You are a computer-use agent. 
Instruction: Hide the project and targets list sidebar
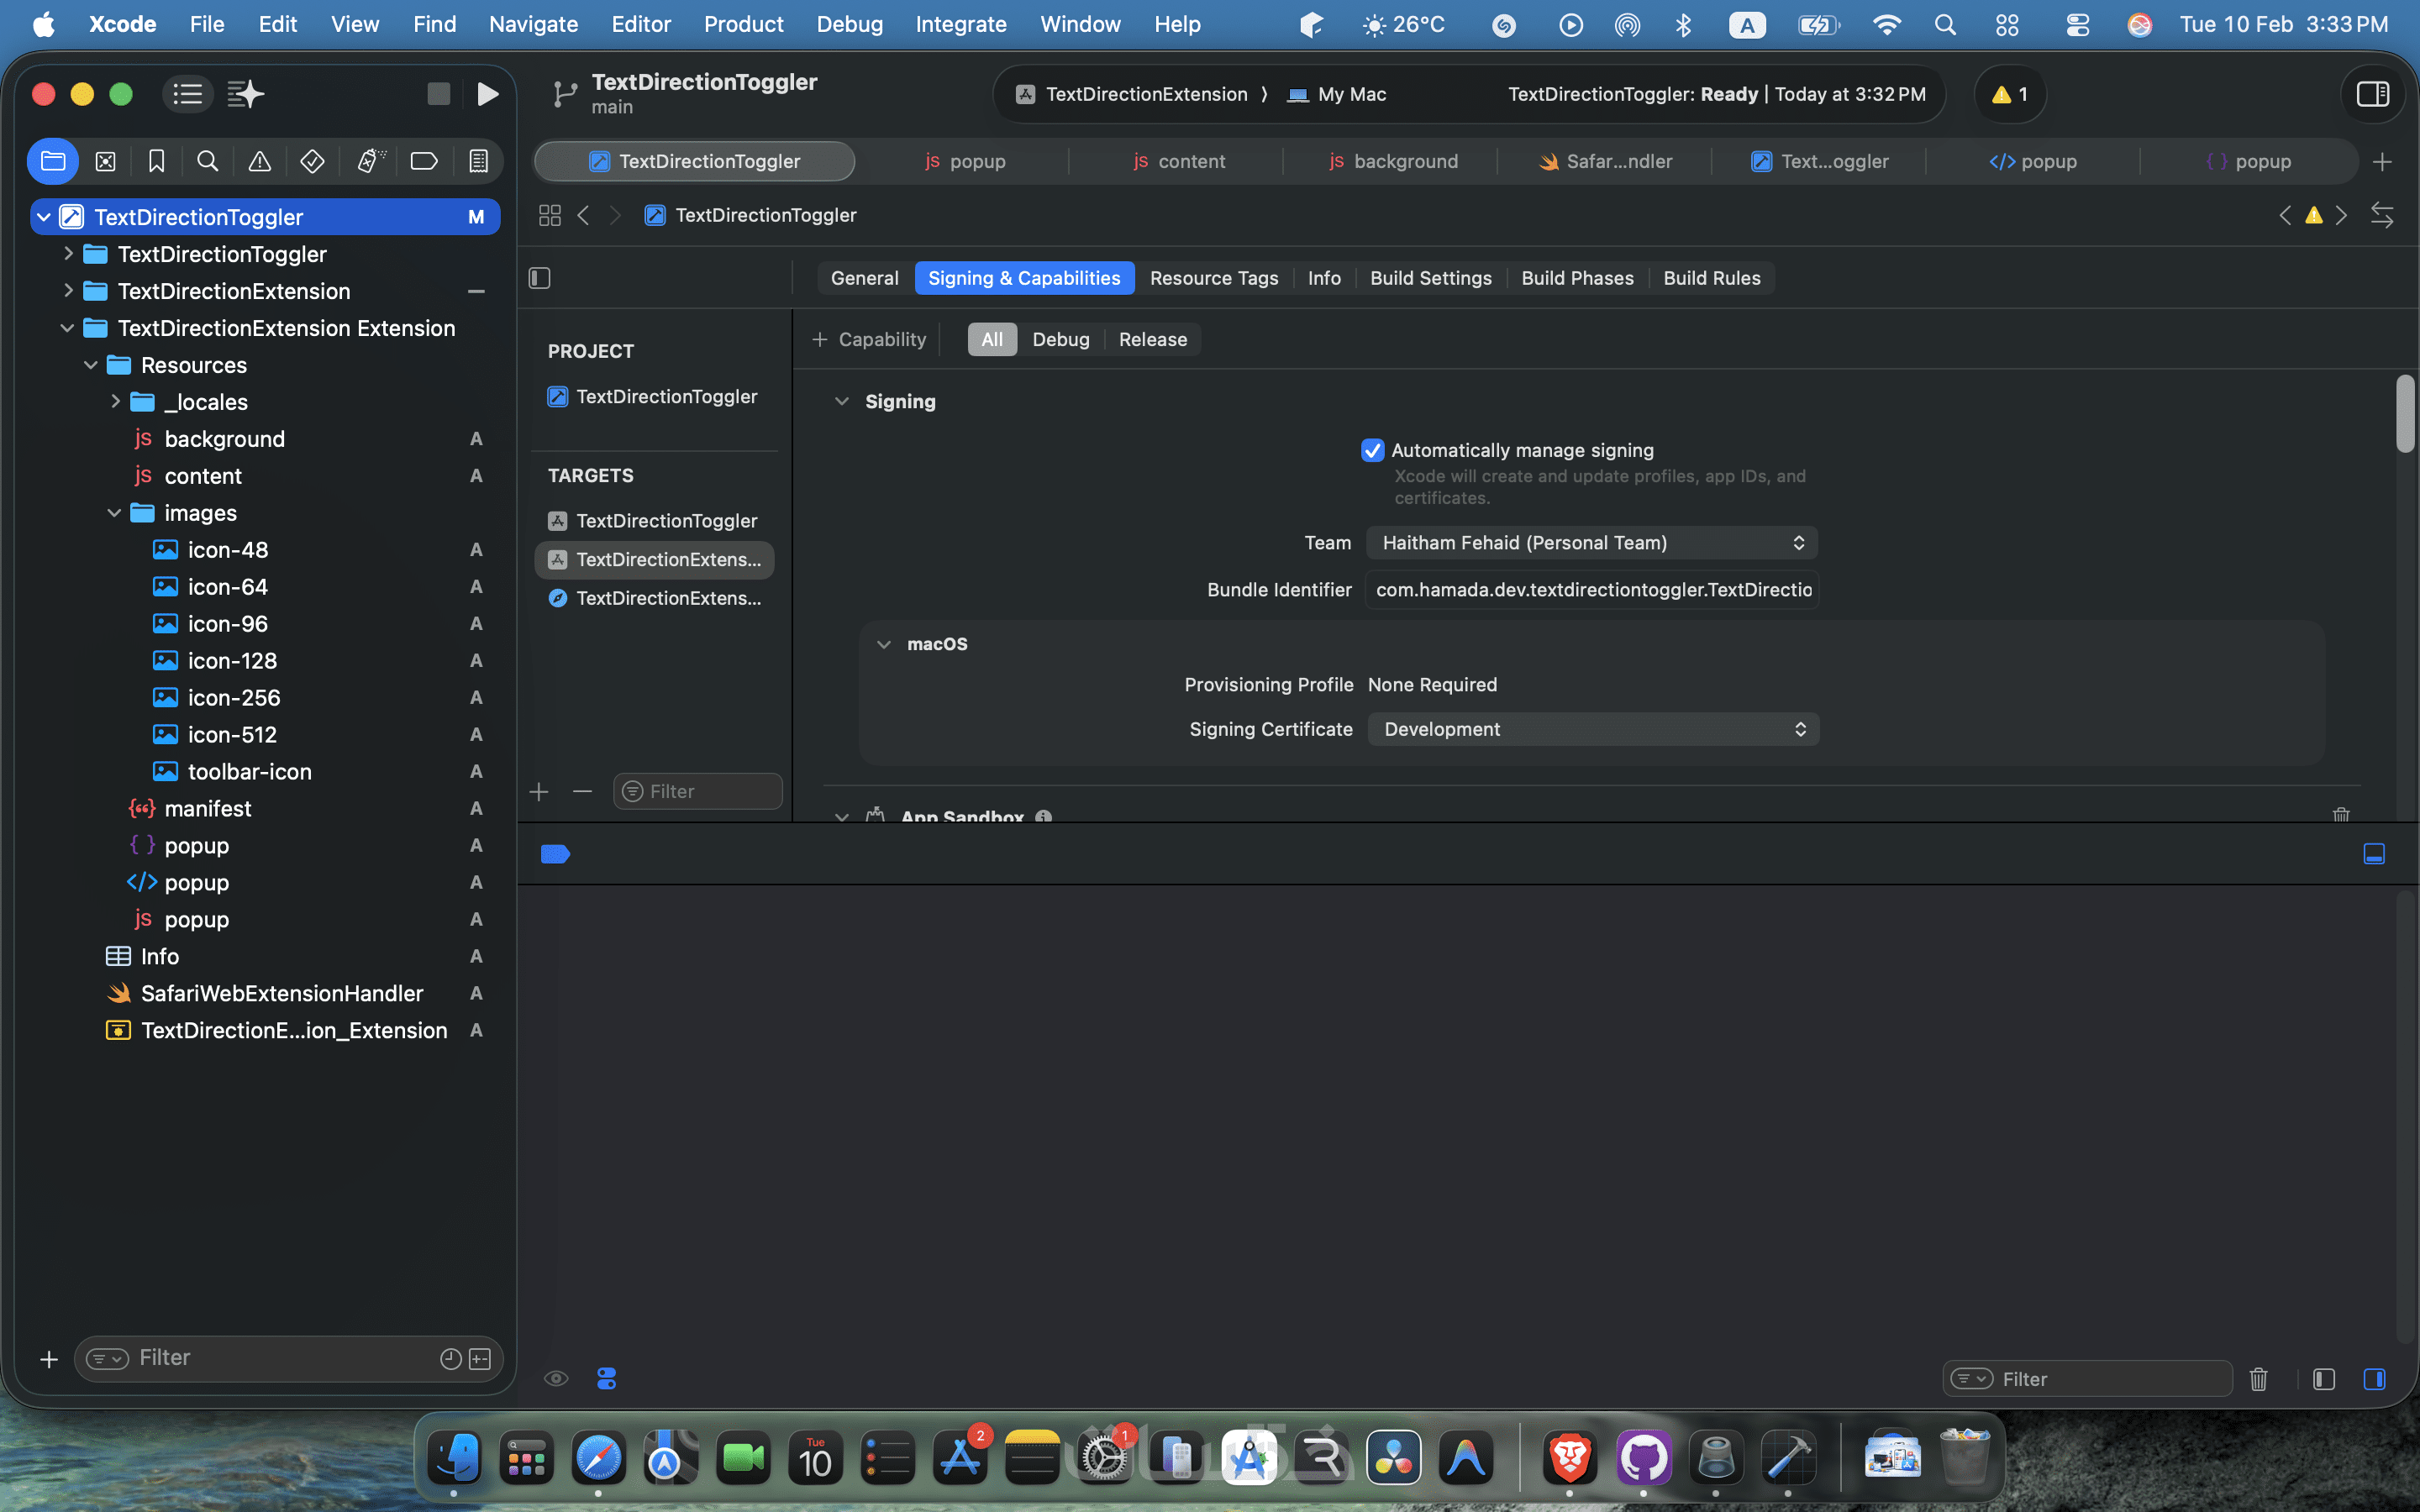point(540,278)
